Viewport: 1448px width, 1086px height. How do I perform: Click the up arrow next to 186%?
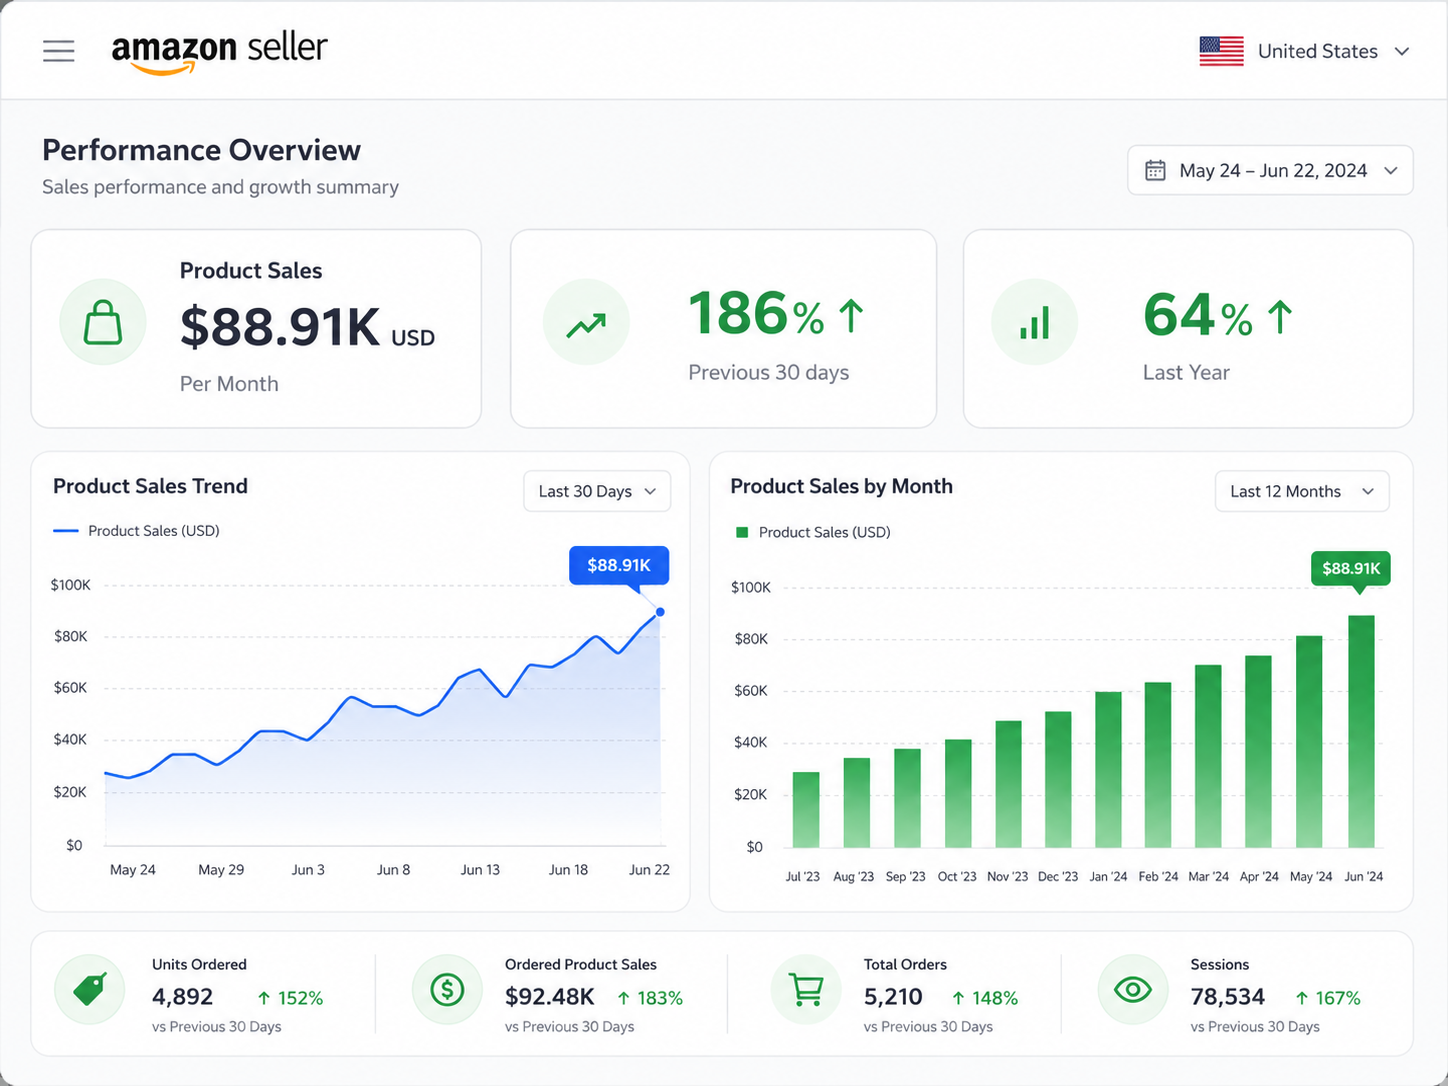851,316
